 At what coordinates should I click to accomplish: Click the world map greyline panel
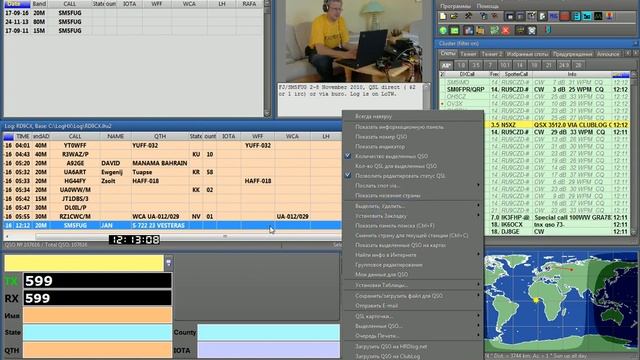pyautogui.click(x=560, y=301)
